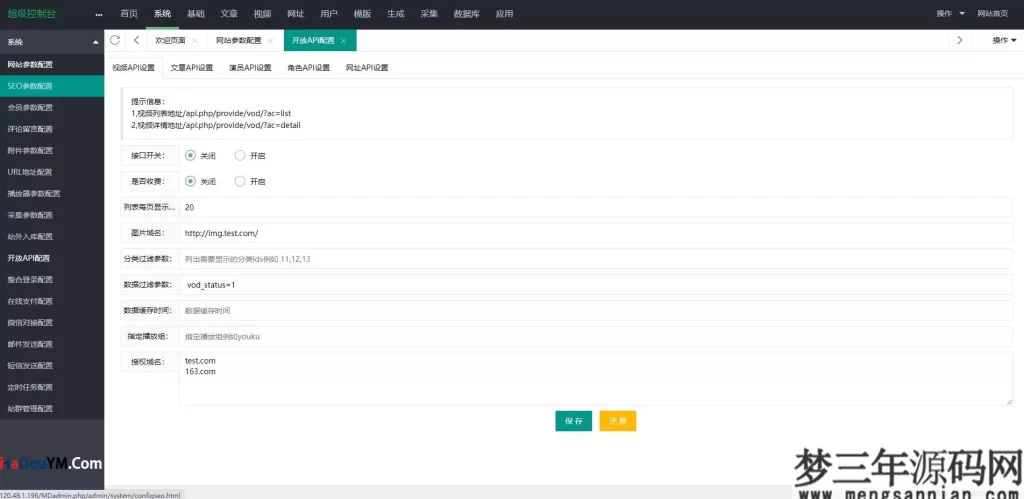Screen dimensions: 1024x499
Task: Open 播放器参数配置 in the sidebar
Action: point(35,193)
